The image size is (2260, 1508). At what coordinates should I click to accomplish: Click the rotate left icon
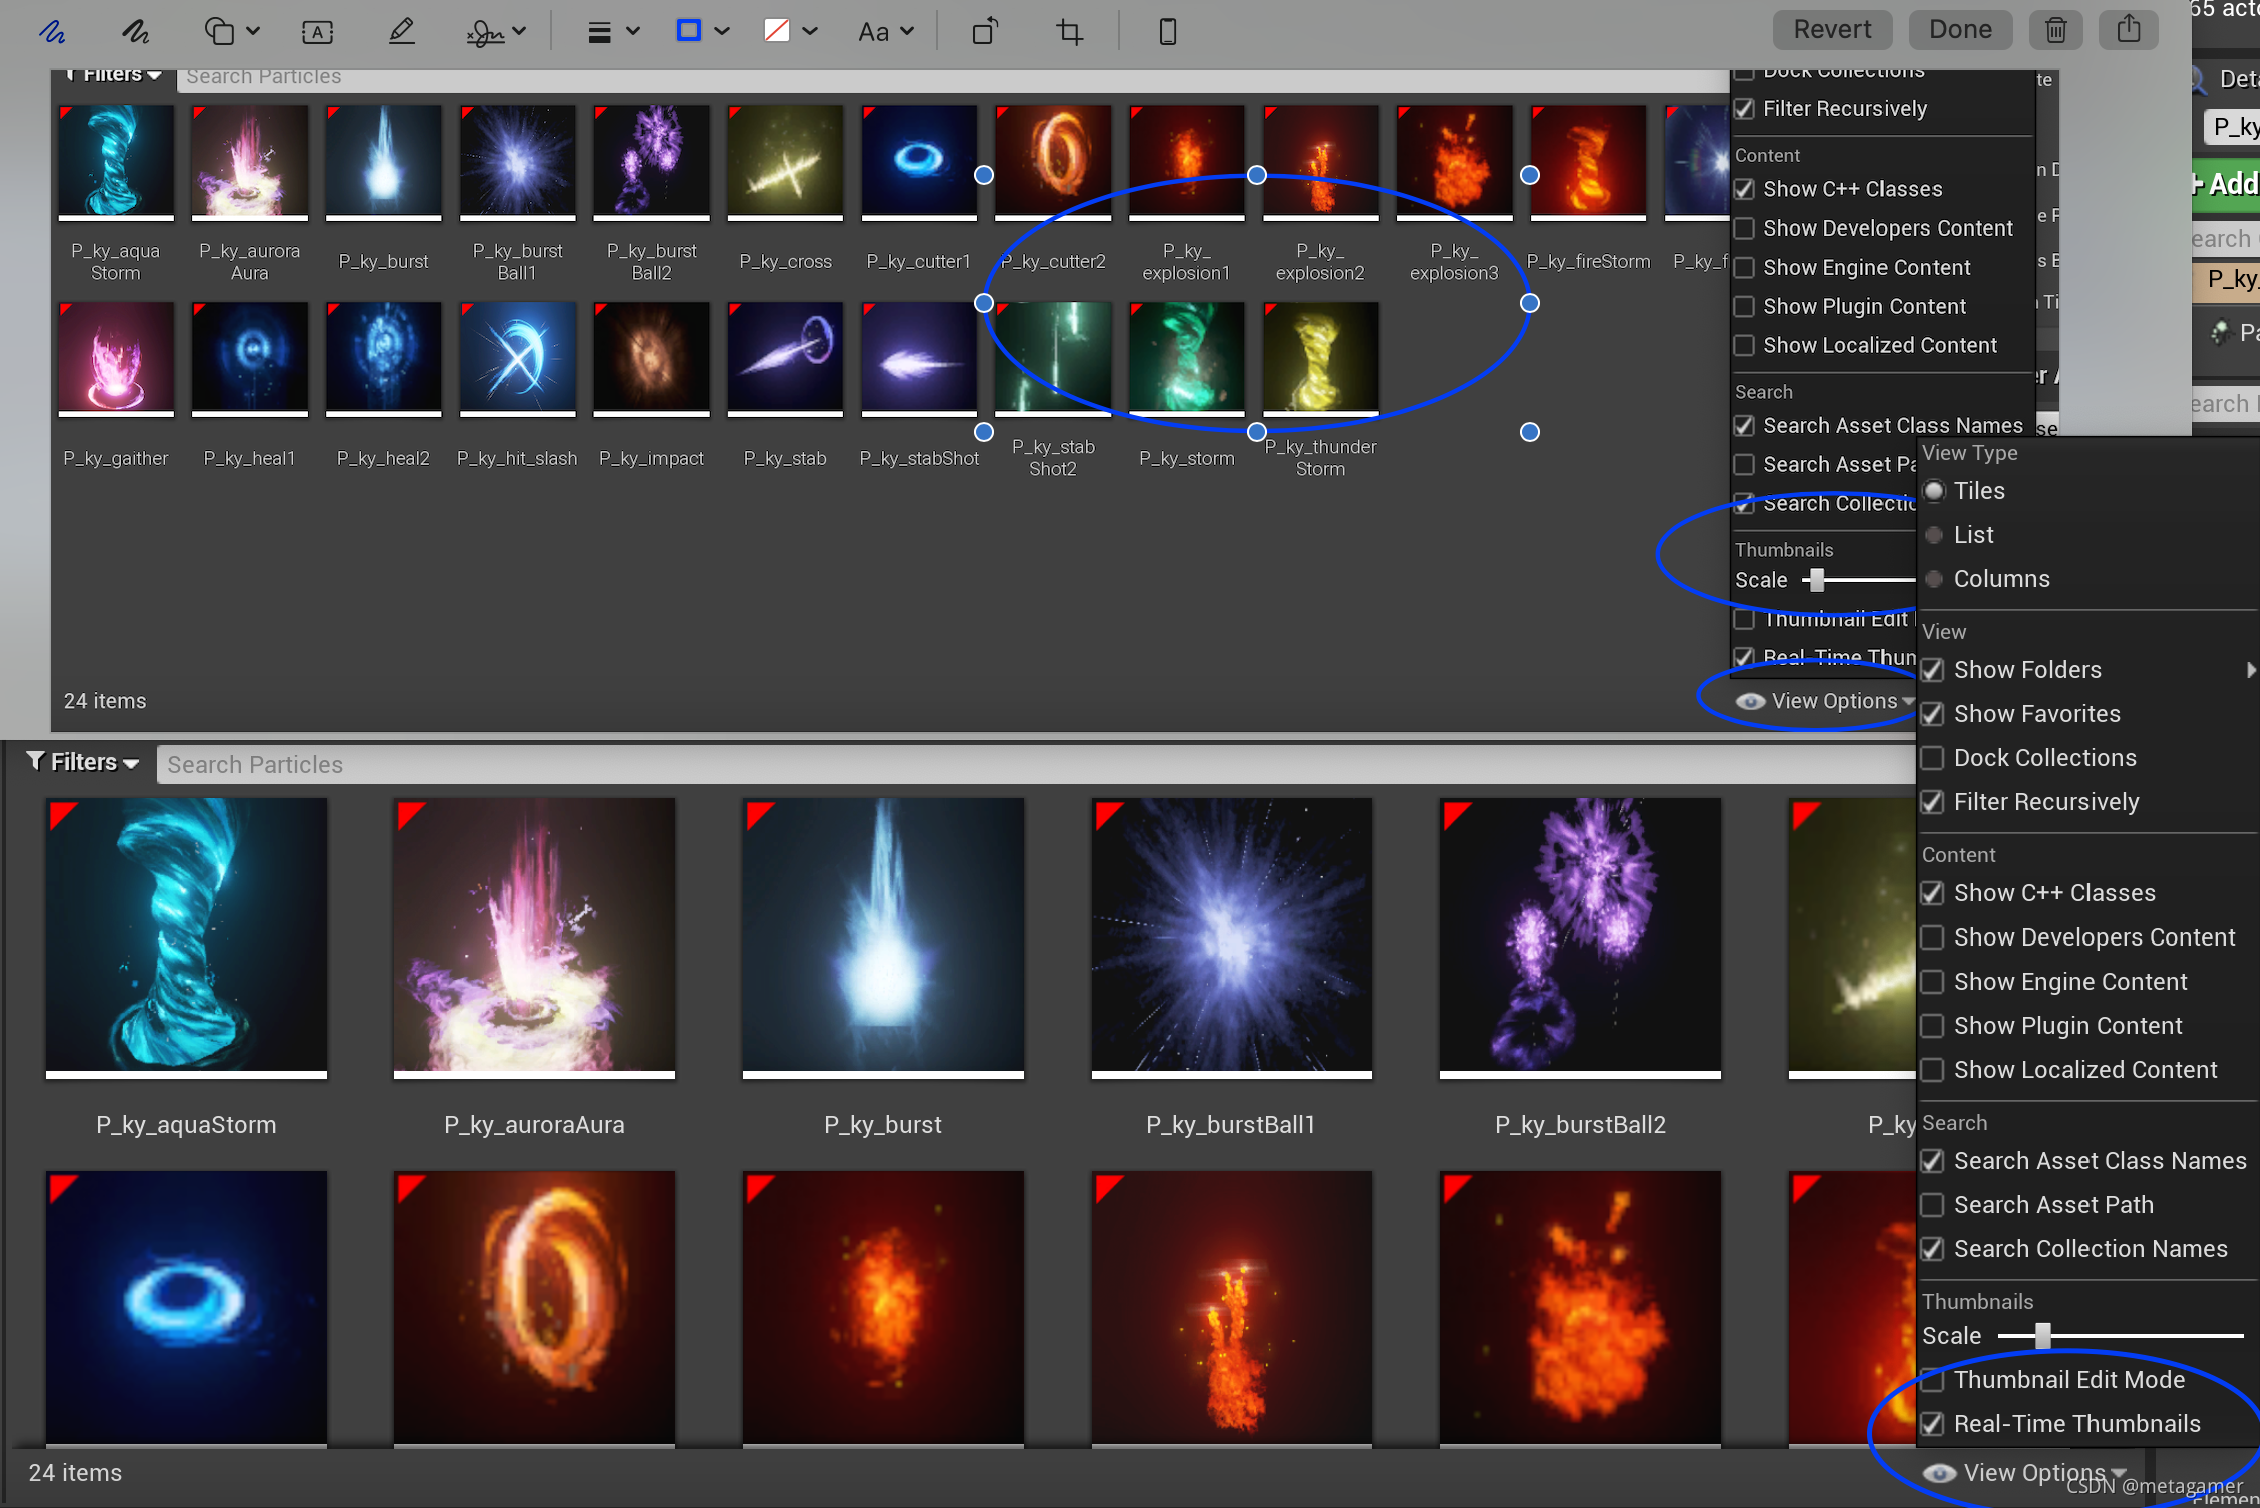pyautogui.click(x=985, y=31)
